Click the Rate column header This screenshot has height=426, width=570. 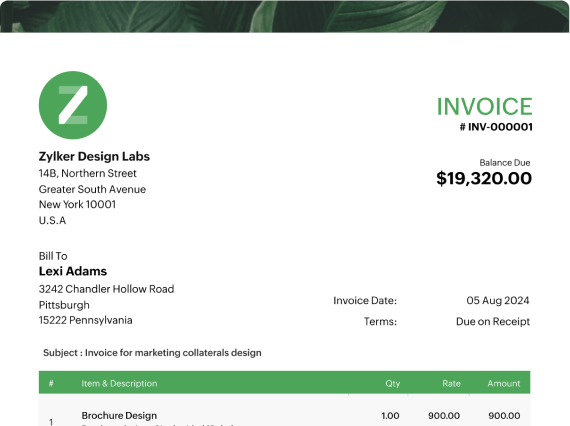coord(451,383)
